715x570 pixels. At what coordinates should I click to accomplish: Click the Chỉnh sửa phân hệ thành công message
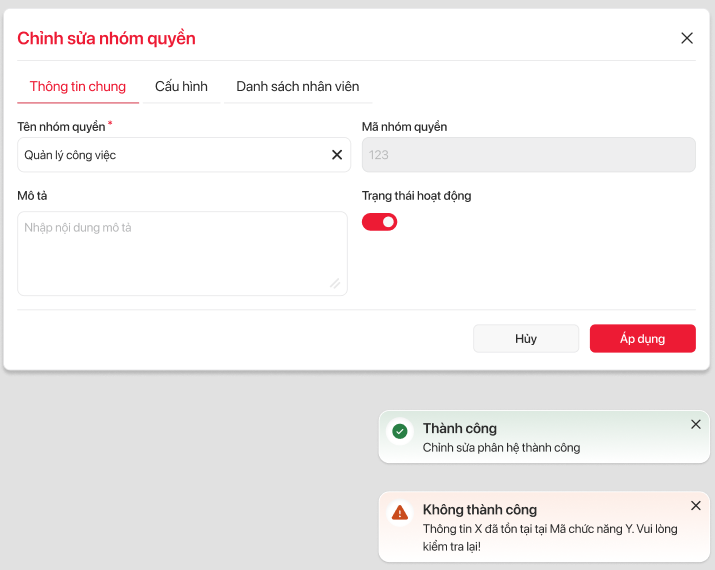click(x=501, y=448)
